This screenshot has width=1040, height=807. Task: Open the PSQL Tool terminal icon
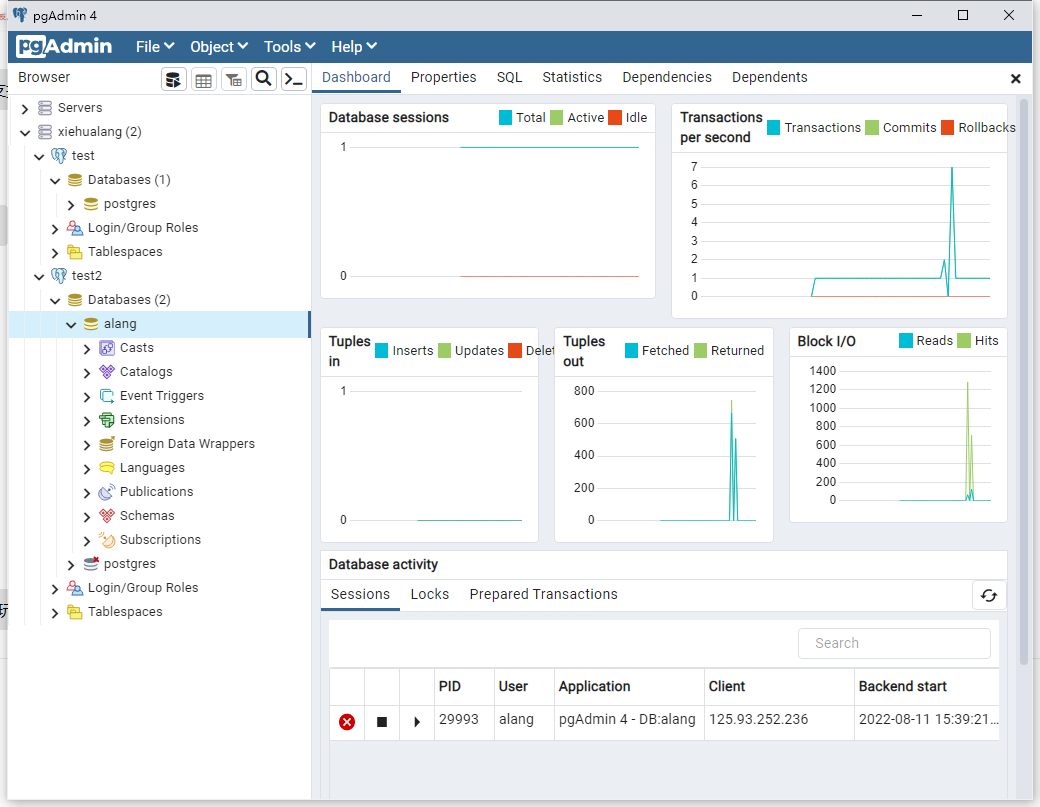pyautogui.click(x=293, y=80)
